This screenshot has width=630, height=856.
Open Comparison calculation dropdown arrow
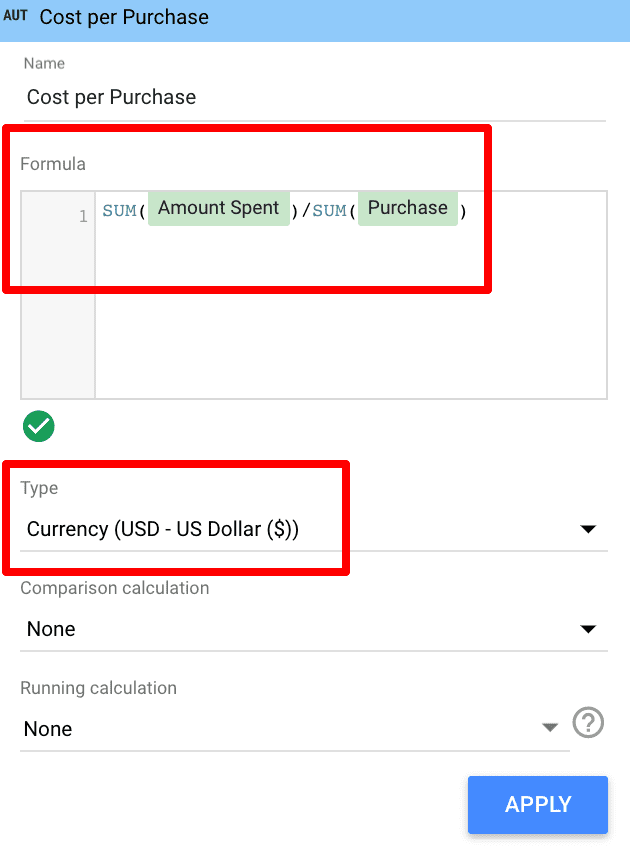tap(588, 629)
